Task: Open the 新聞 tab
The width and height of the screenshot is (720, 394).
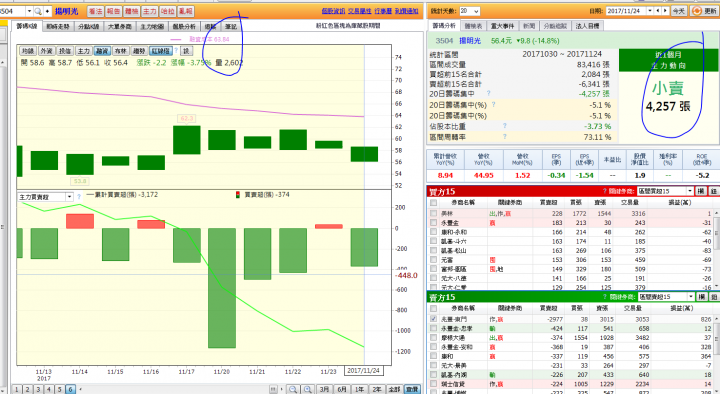Action: 529,26
